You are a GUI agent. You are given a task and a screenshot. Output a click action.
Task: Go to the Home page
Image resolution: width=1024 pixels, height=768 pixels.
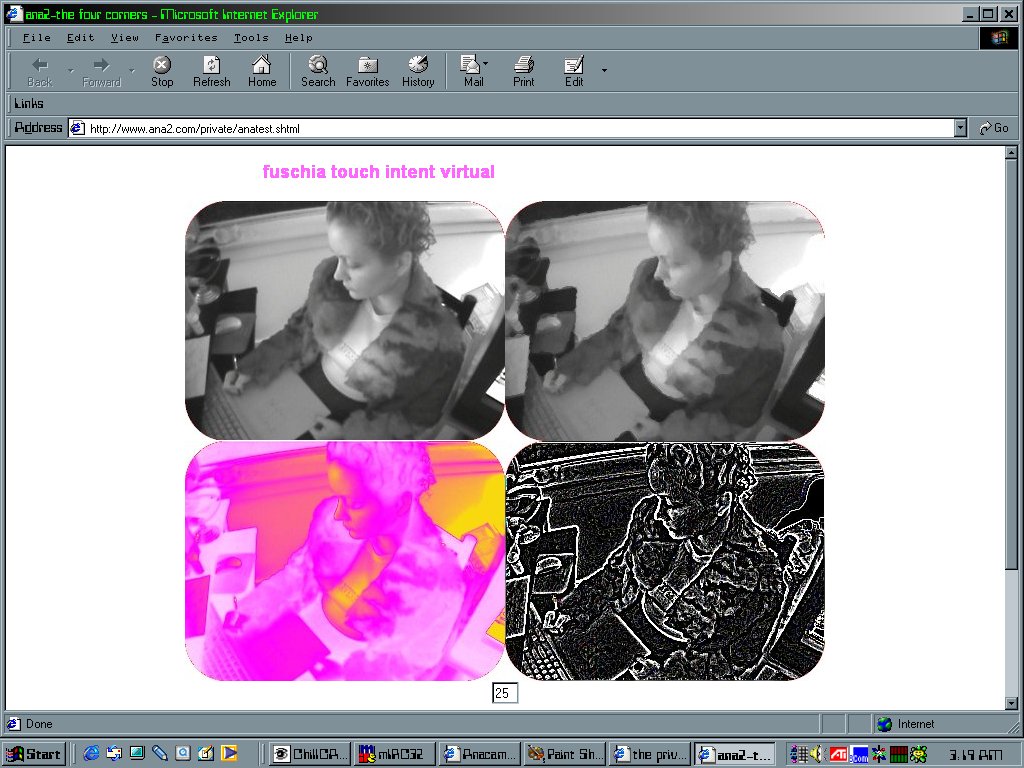coord(262,71)
